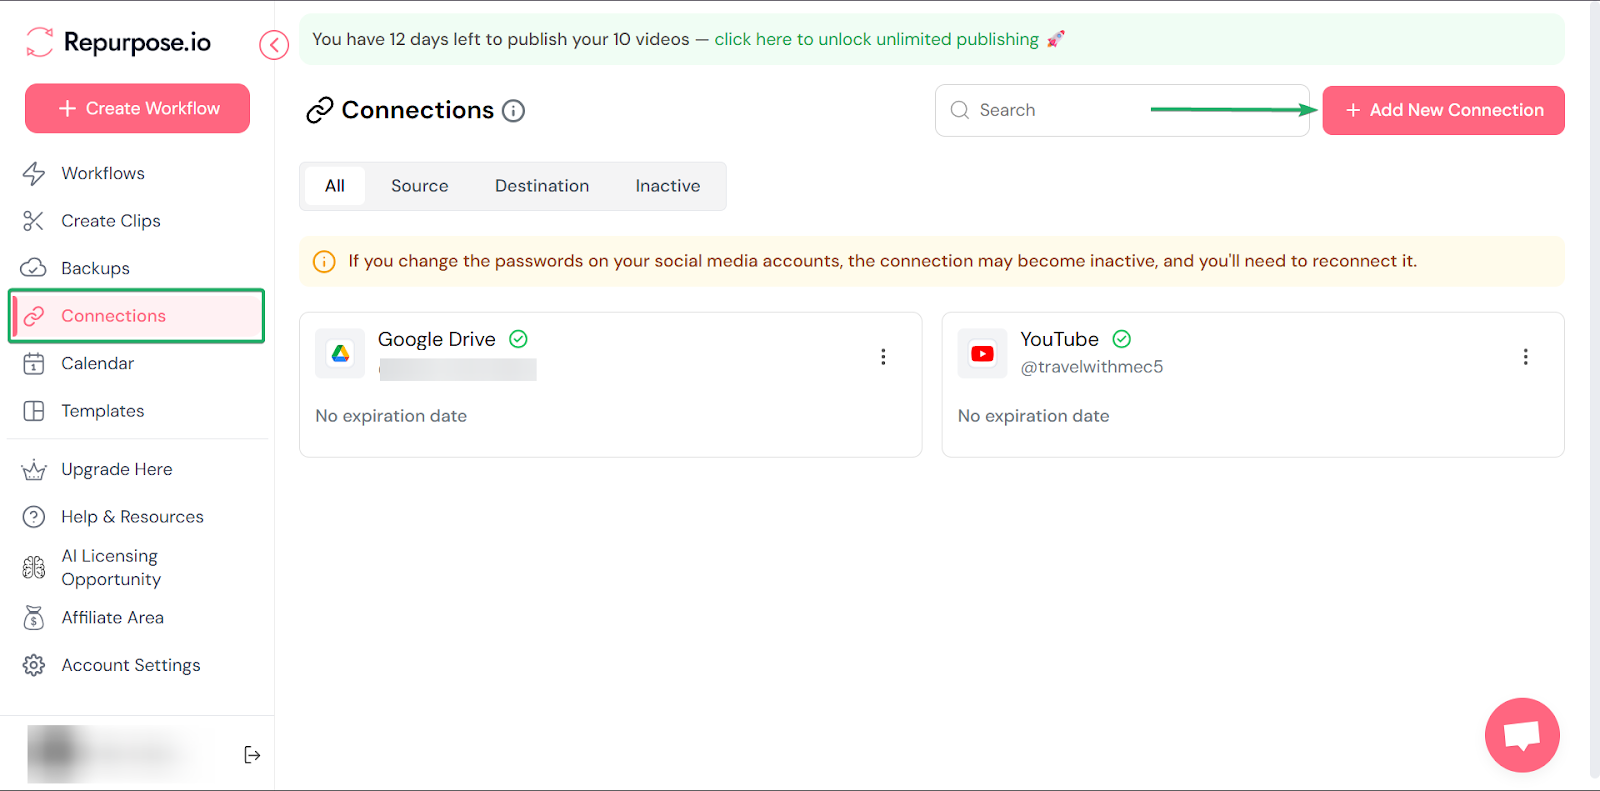This screenshot has width=1600, height=791.
Task: Click the blurred user profile avatar
Action: click(x=55, y=753)
